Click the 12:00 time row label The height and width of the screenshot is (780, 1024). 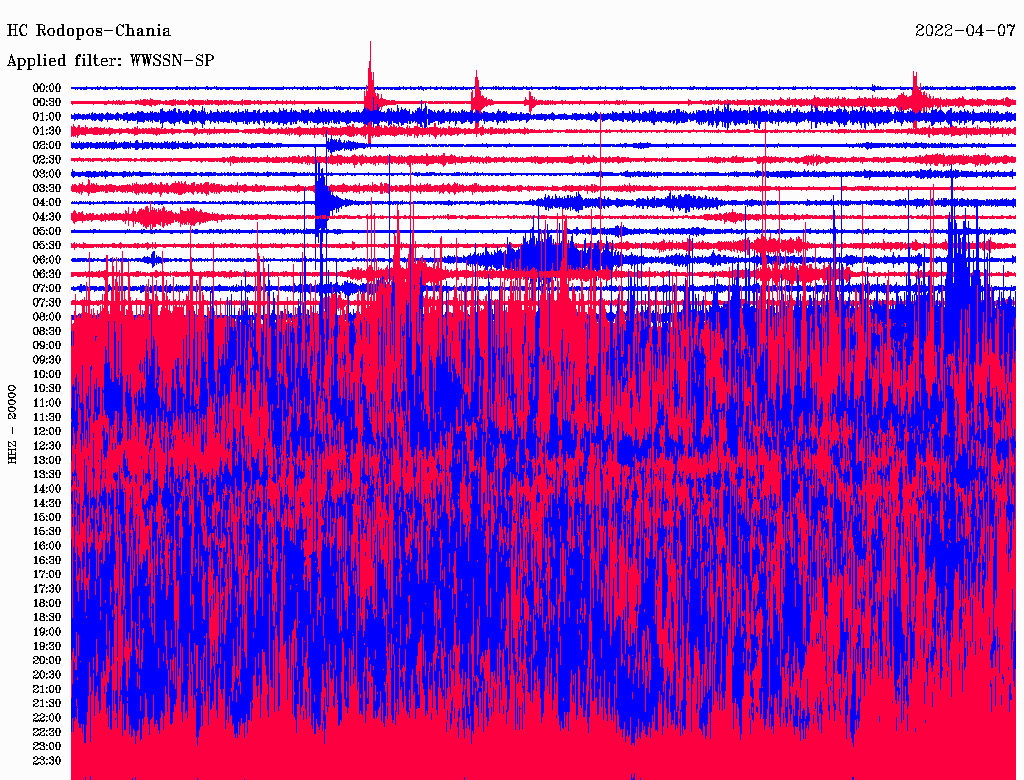[x=47, y=431]
